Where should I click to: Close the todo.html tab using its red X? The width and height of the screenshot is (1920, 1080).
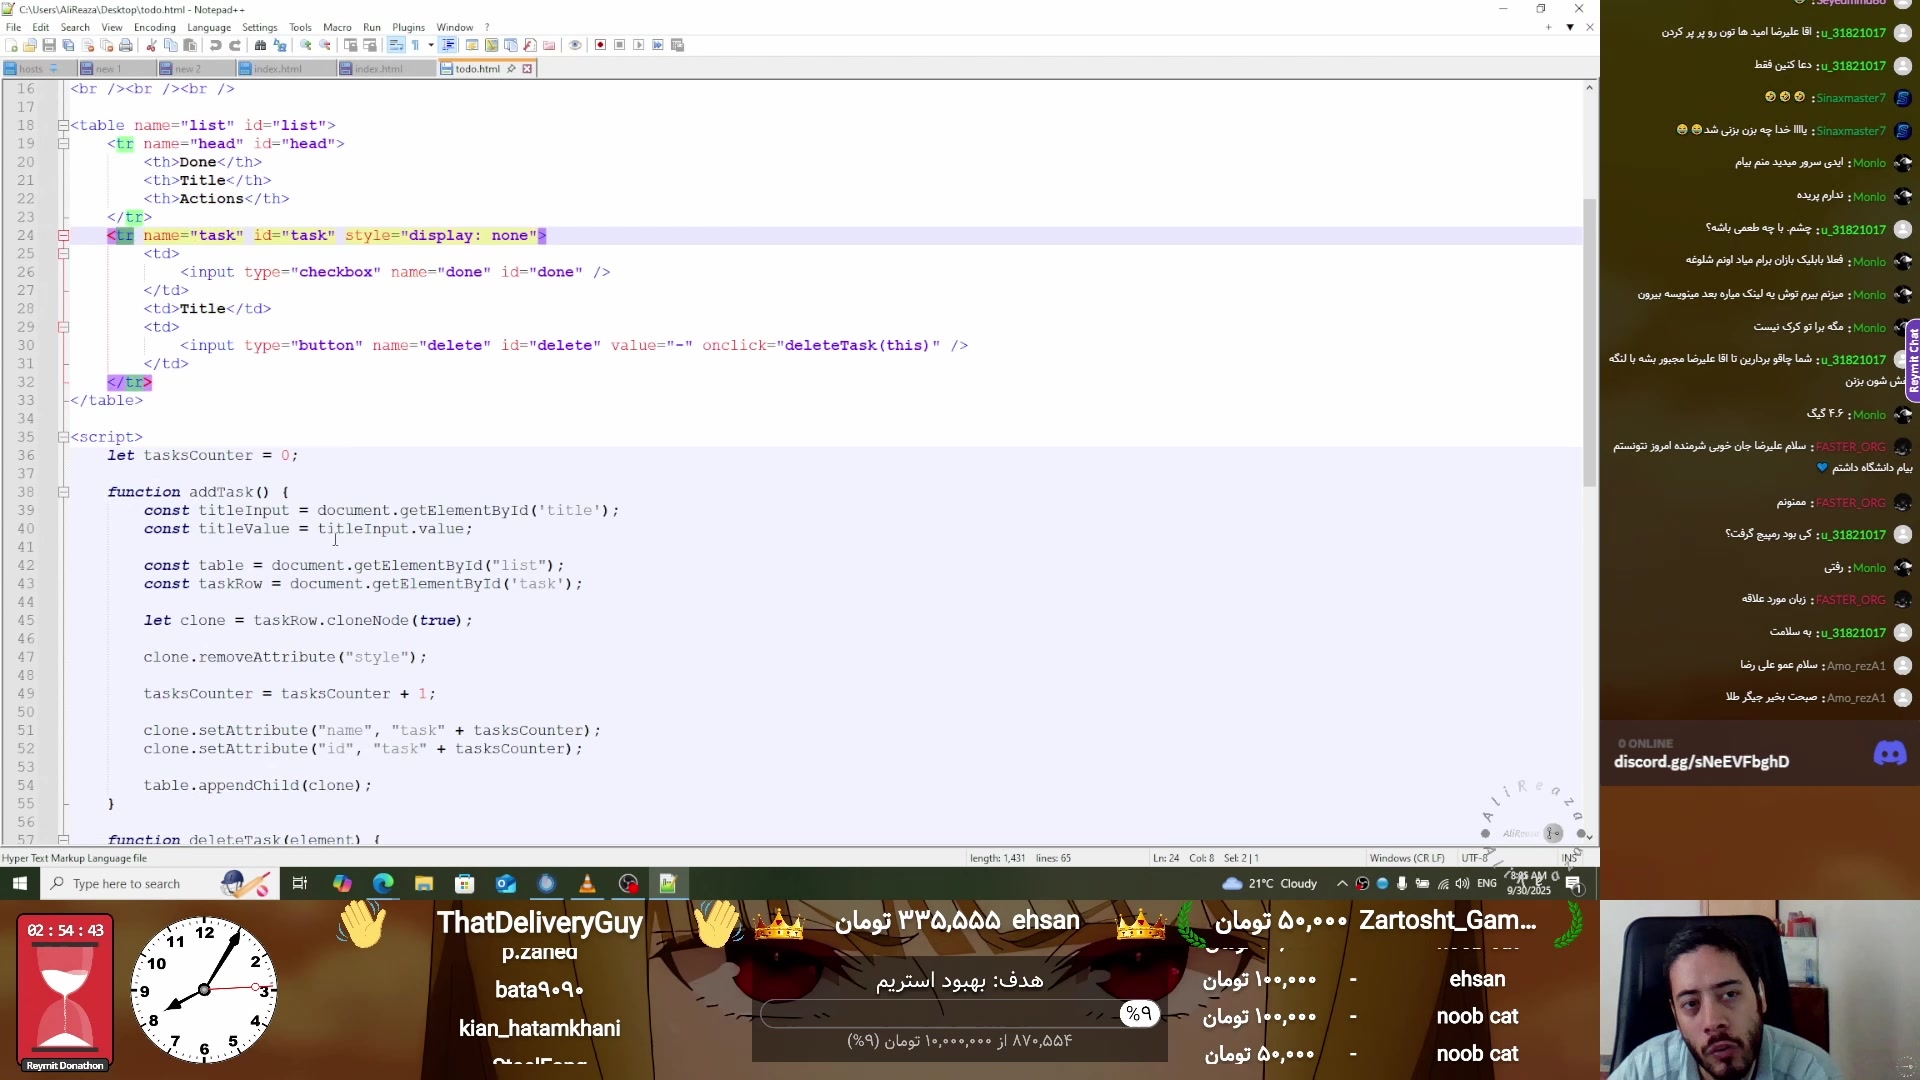point(527,69)
